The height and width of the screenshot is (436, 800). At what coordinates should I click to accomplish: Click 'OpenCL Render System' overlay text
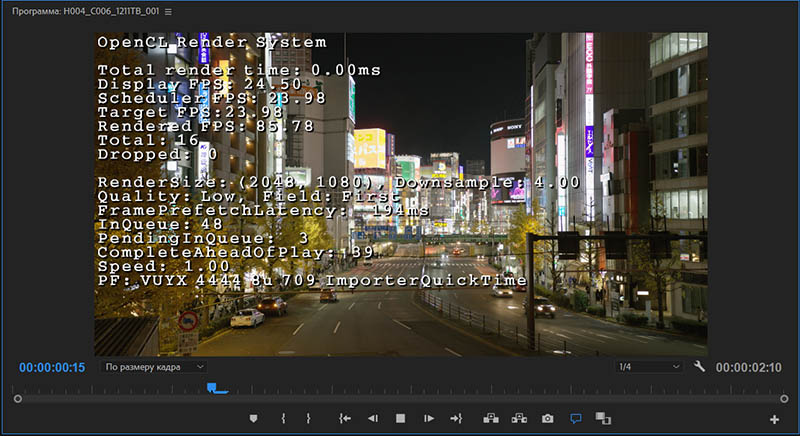click(x=212, y=42)
